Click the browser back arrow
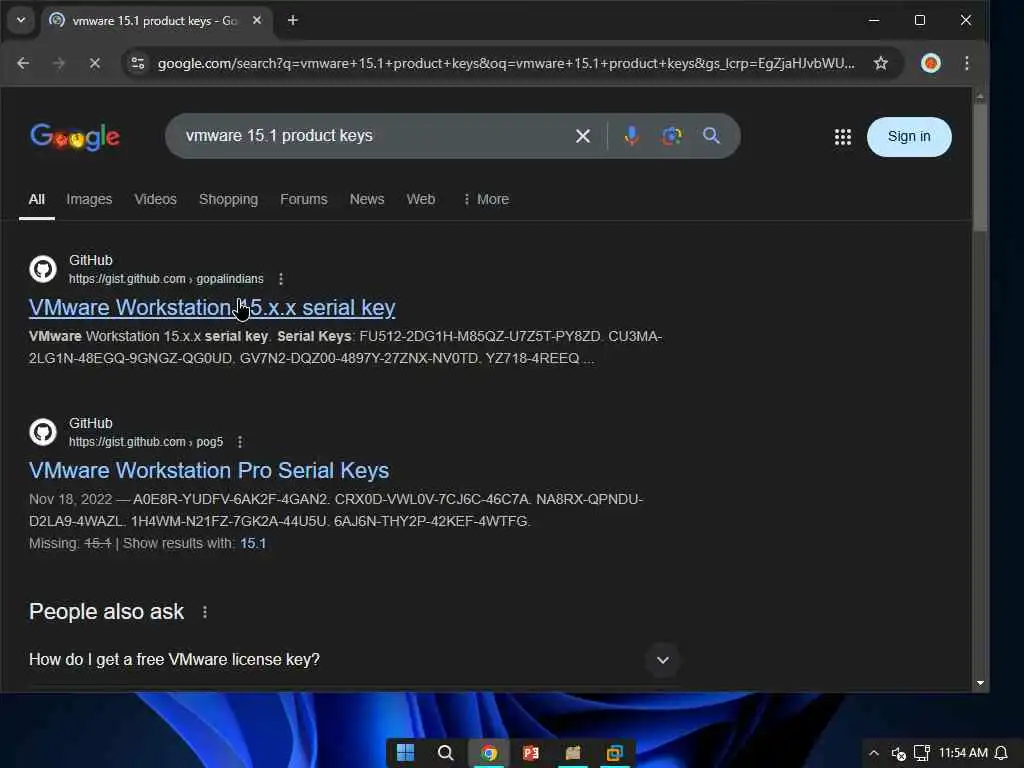Screen dimensions: 1024x768 click(23, 63)
